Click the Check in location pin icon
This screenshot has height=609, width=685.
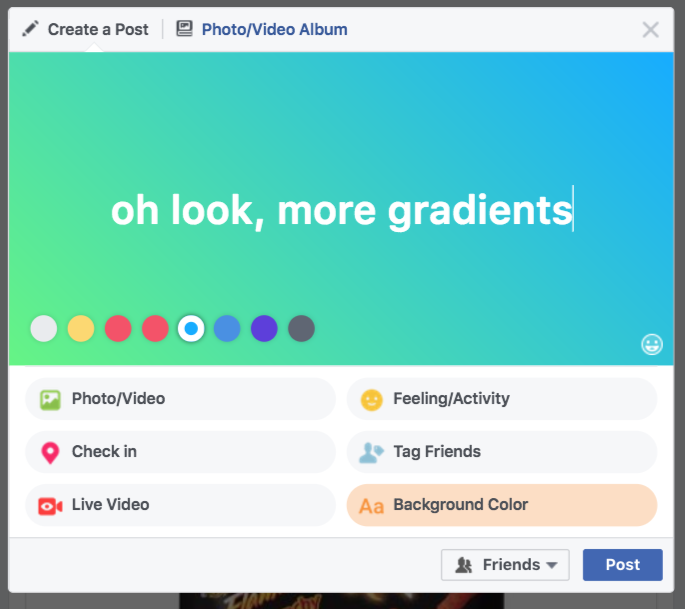50,452
